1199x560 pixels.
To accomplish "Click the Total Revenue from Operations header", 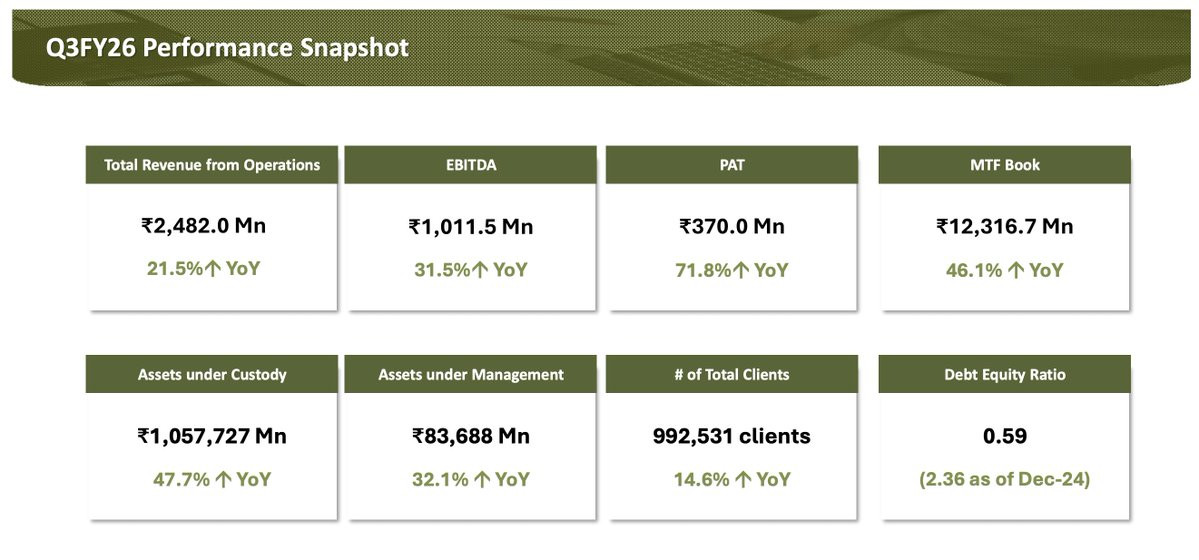I will coord(212,165).
